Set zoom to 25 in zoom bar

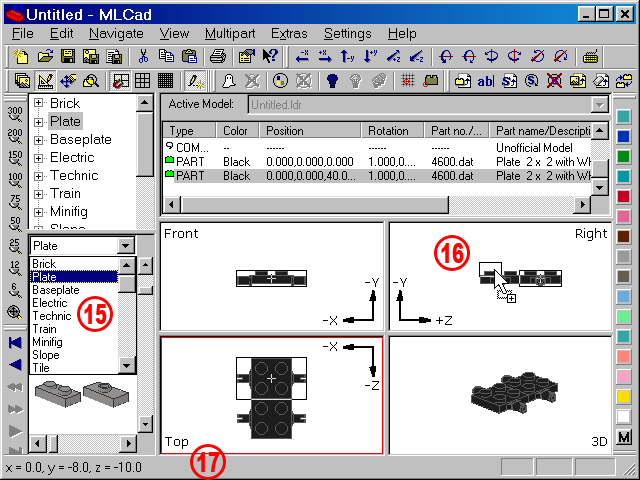tap(15, 247)
